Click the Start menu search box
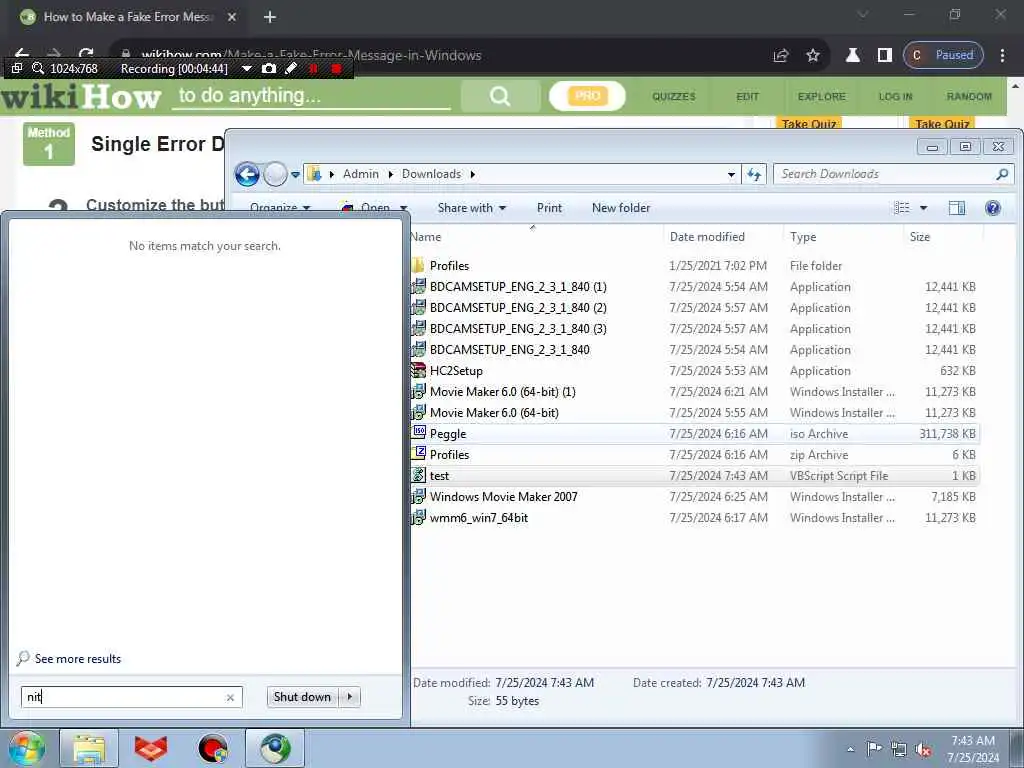The width and height of the screenshot is (1024, 768). click(x=131, y=697)
